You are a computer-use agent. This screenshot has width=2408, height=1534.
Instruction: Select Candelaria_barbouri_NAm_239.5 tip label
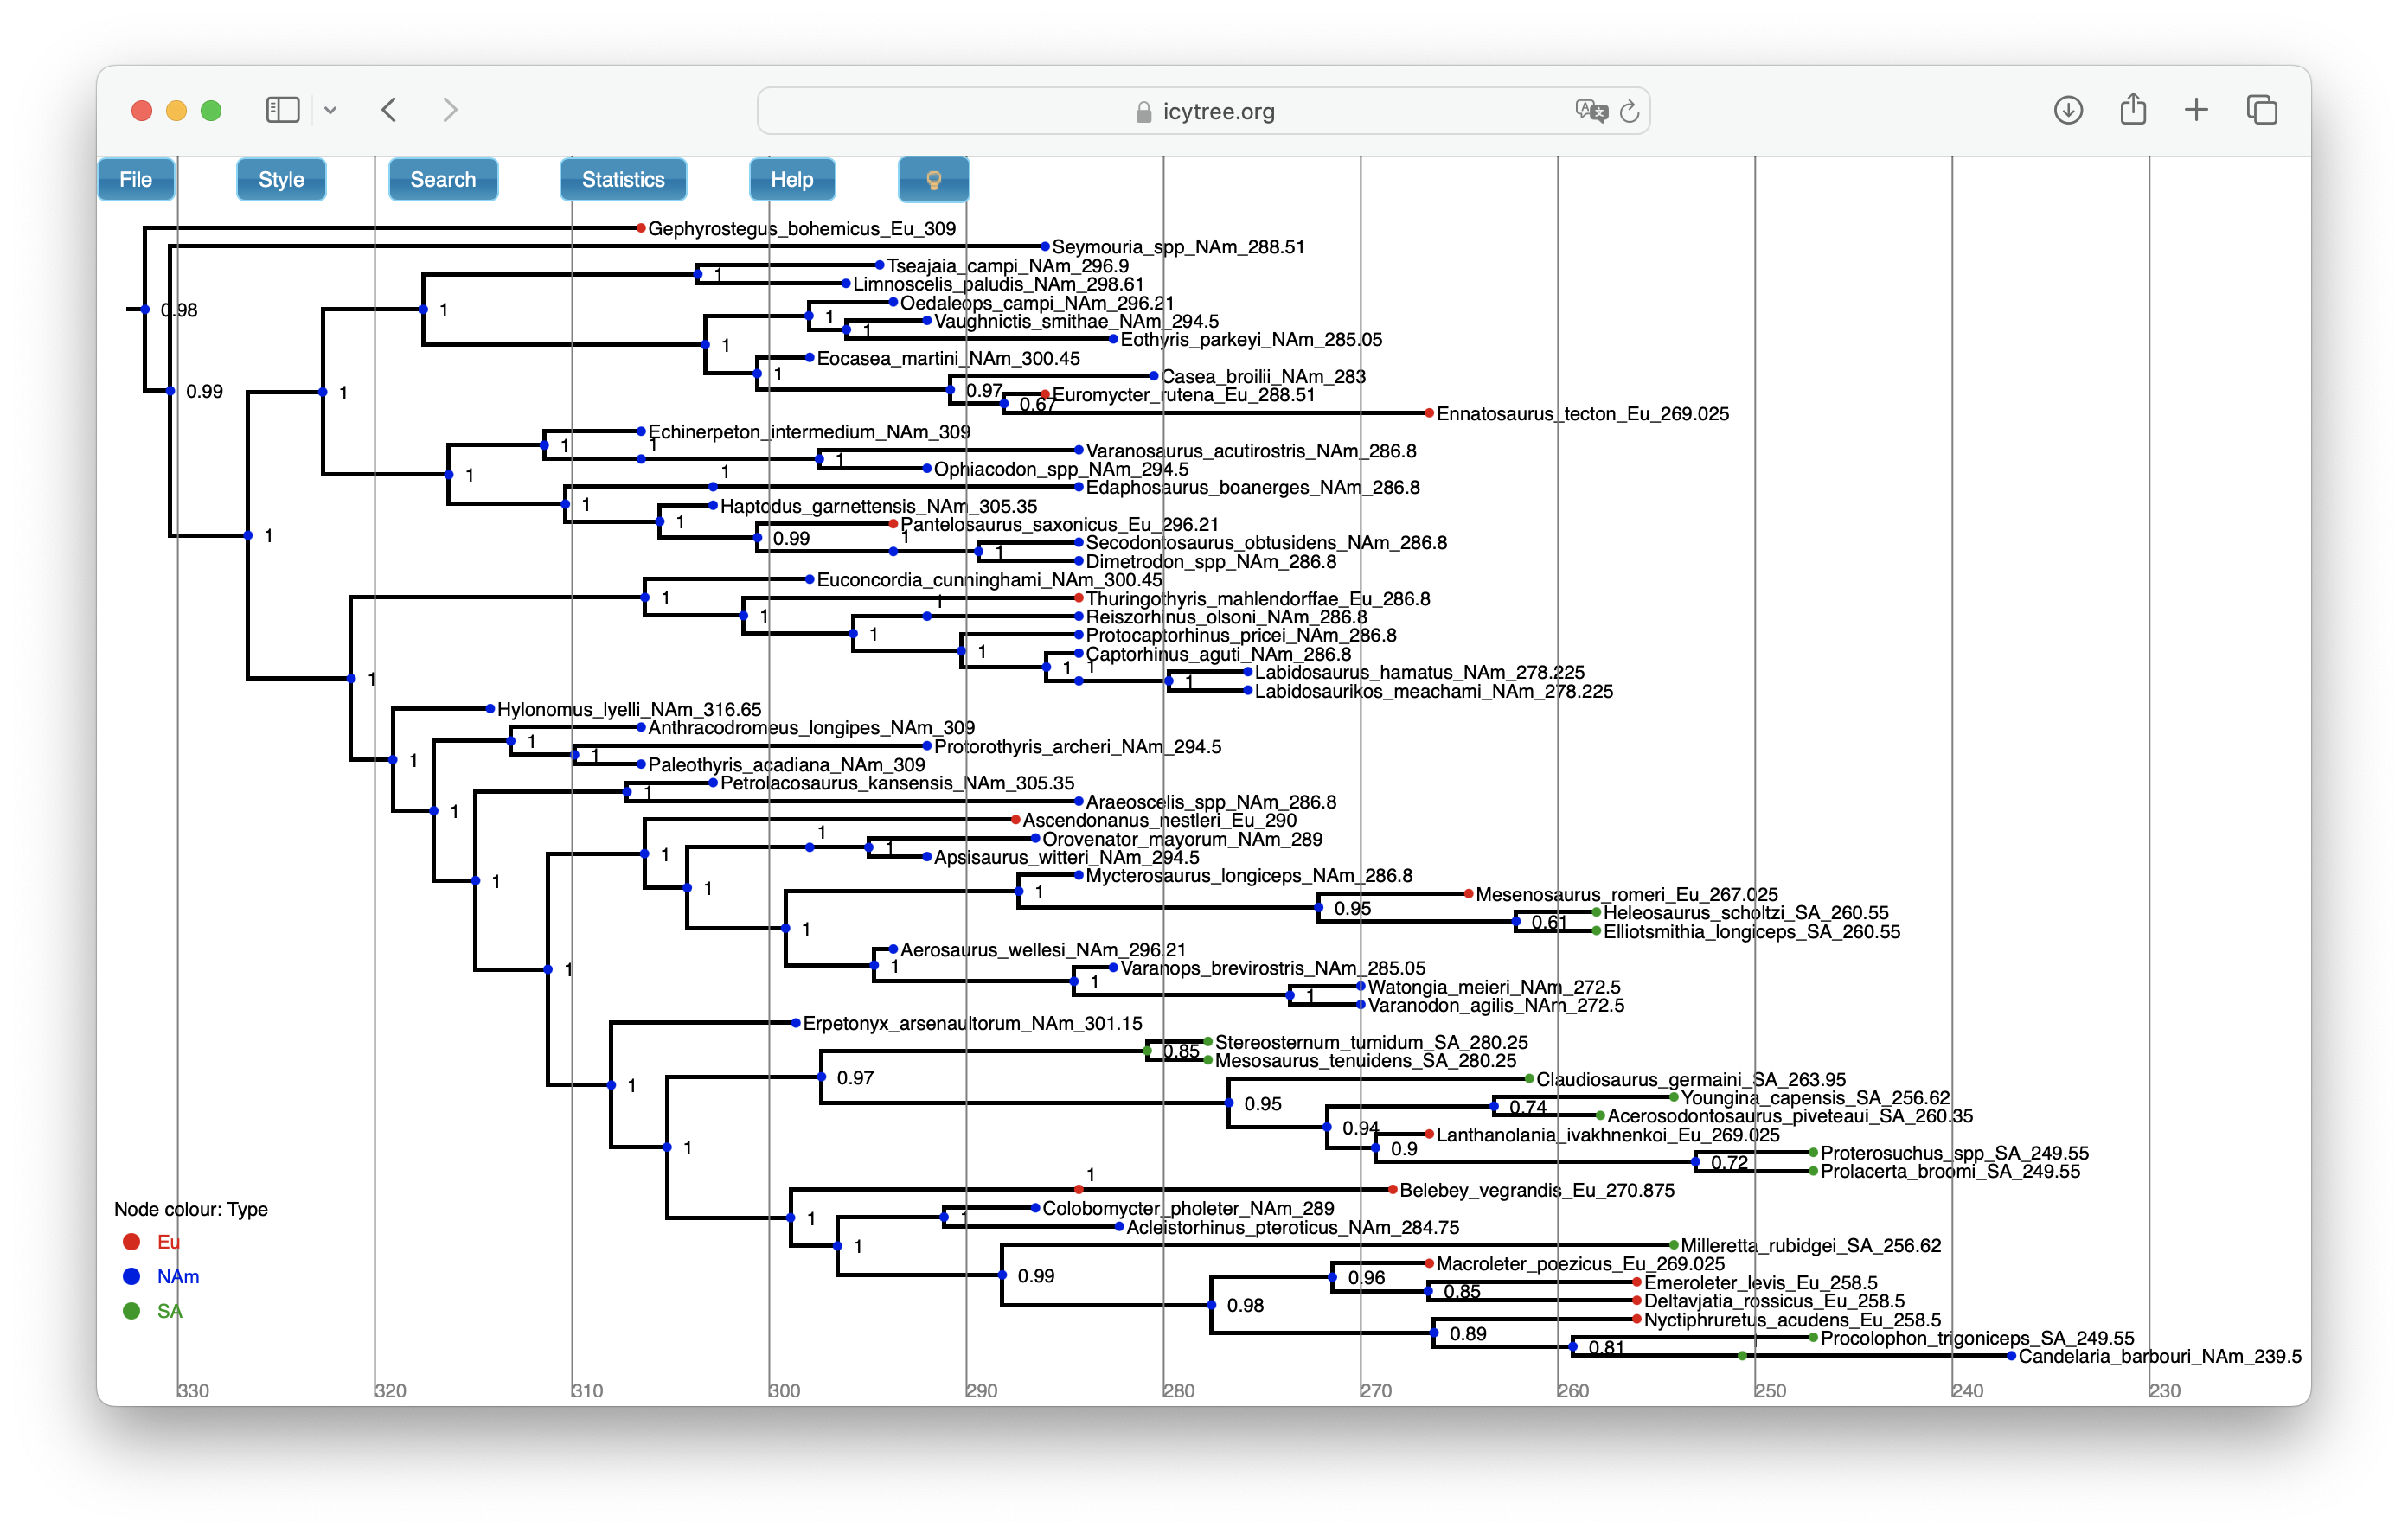[2160, 1357]
